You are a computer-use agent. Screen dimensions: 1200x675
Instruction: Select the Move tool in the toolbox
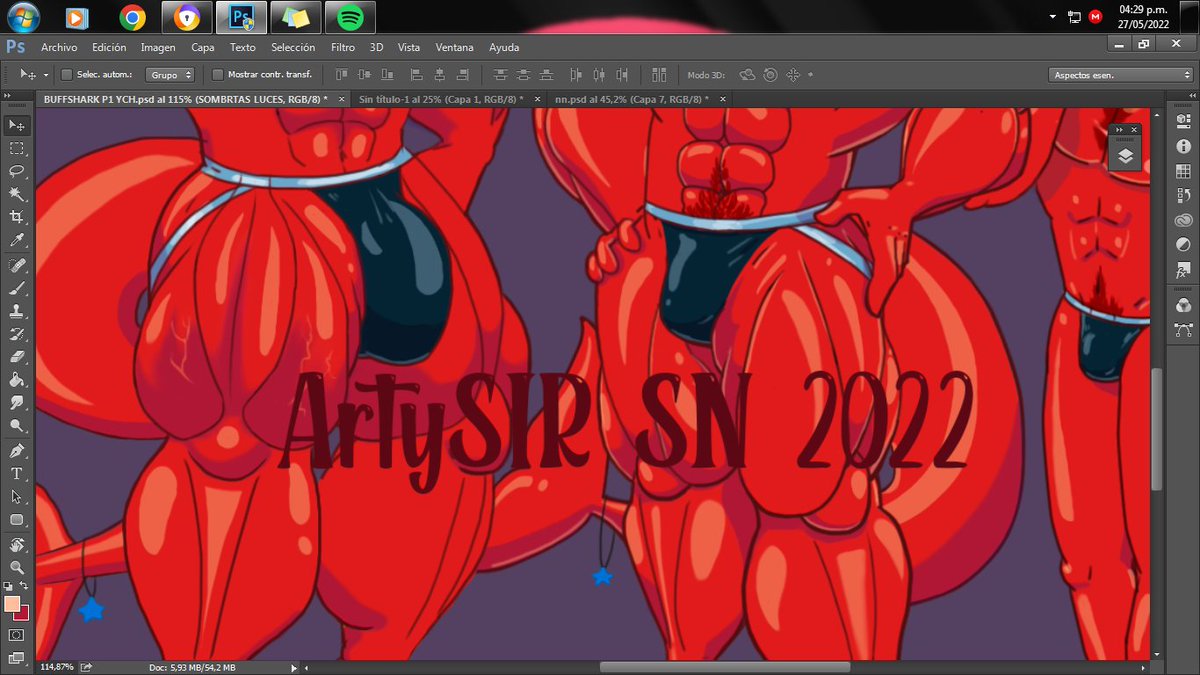17,125
